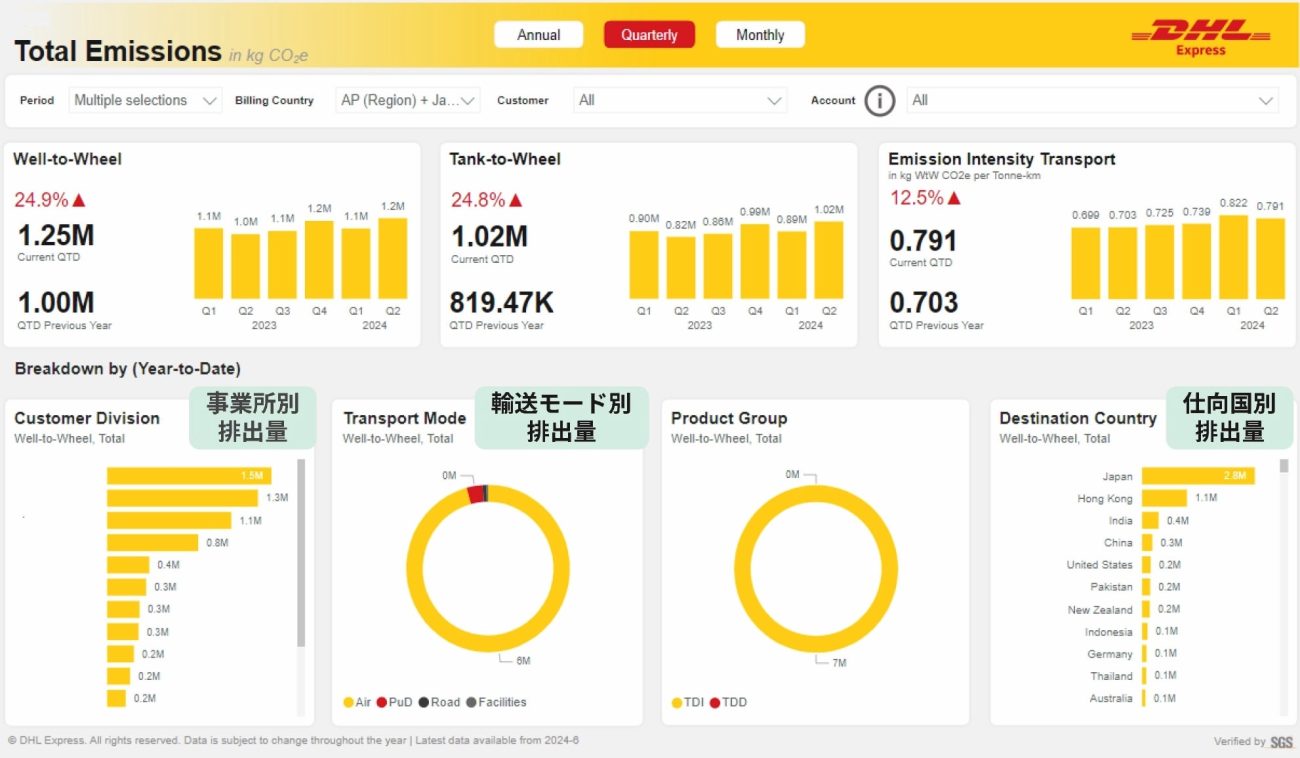Click the DHL Express logo

point(1200,38)
